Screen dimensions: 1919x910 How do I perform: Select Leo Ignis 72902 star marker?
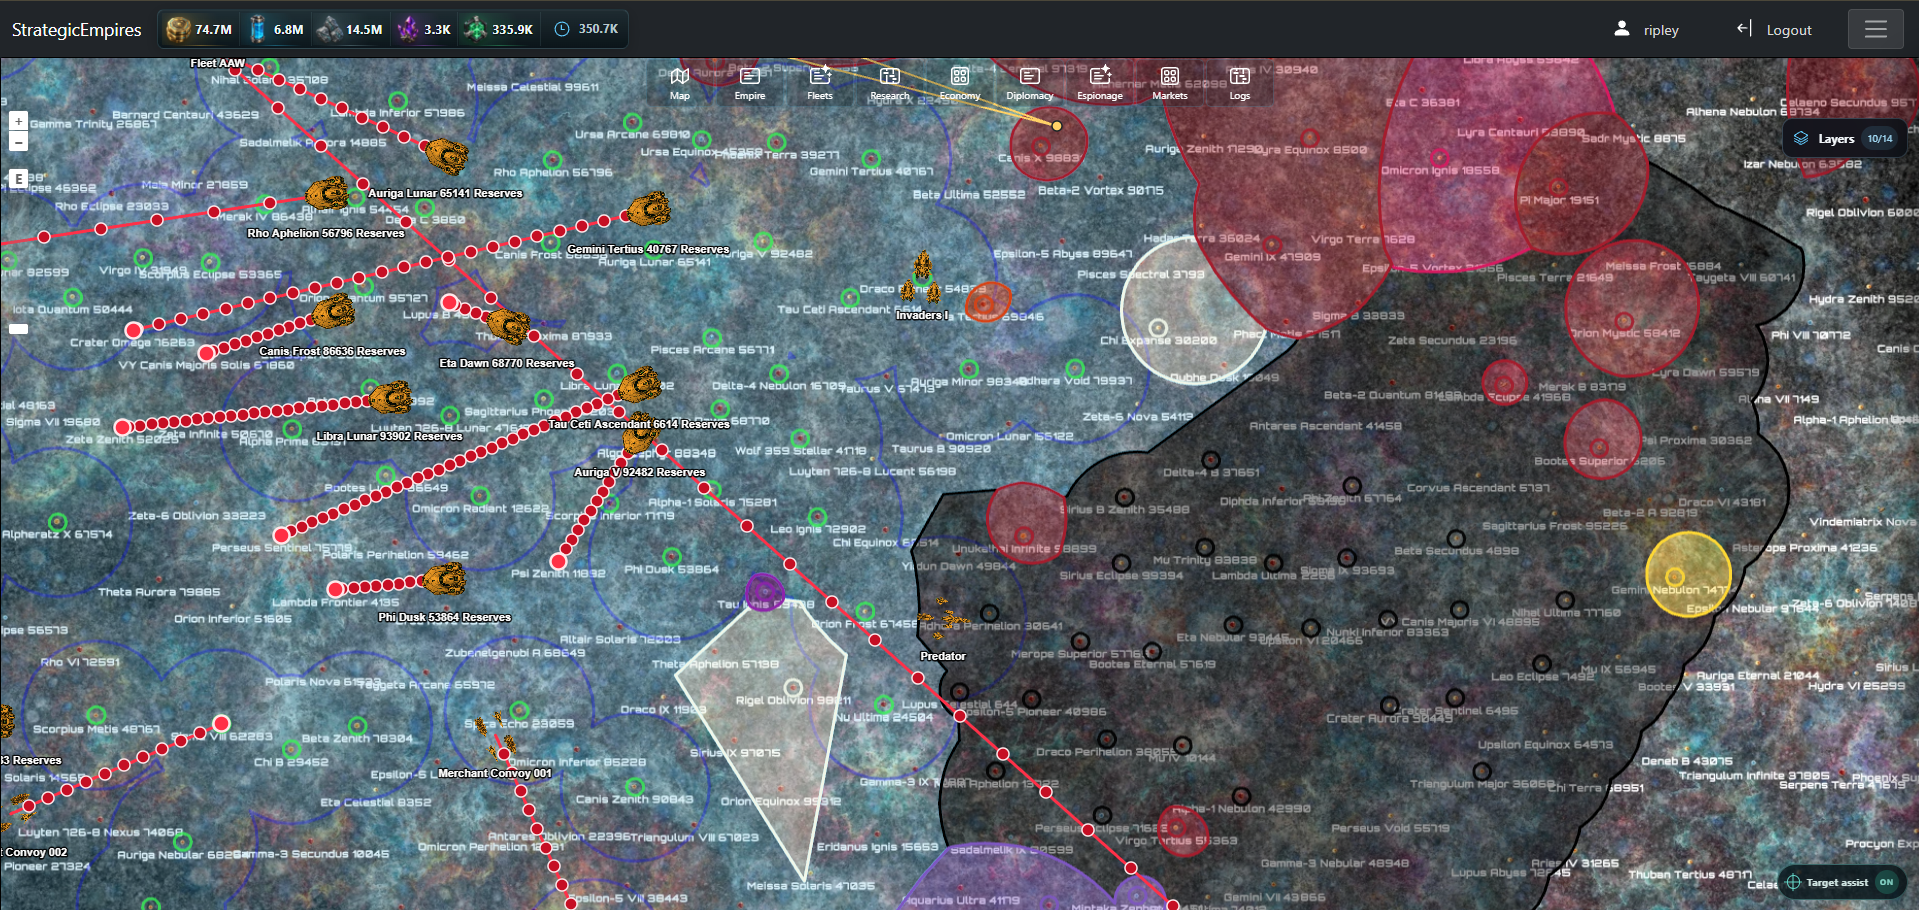pos(817,516)
